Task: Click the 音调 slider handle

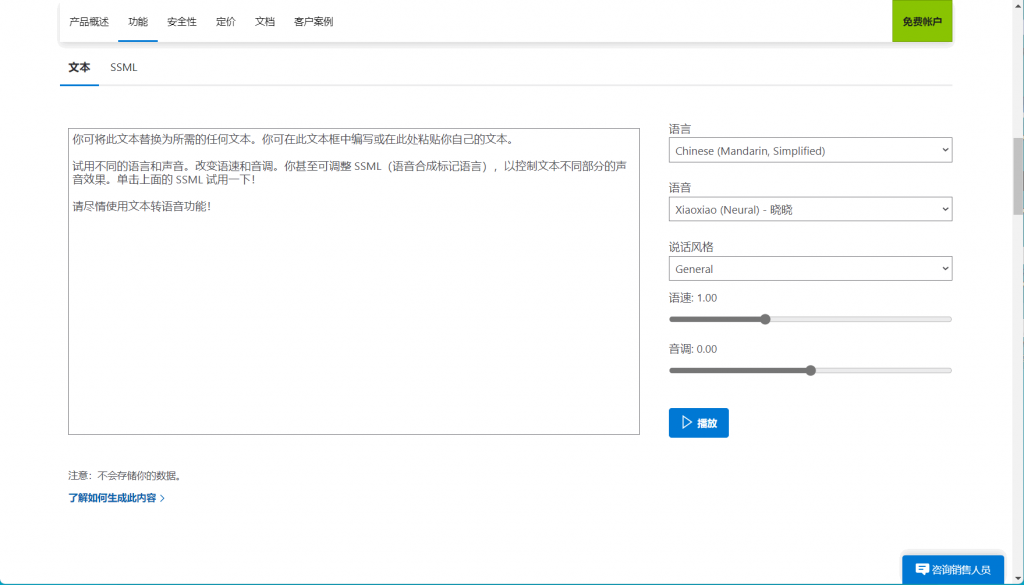Action: [810, 370]
